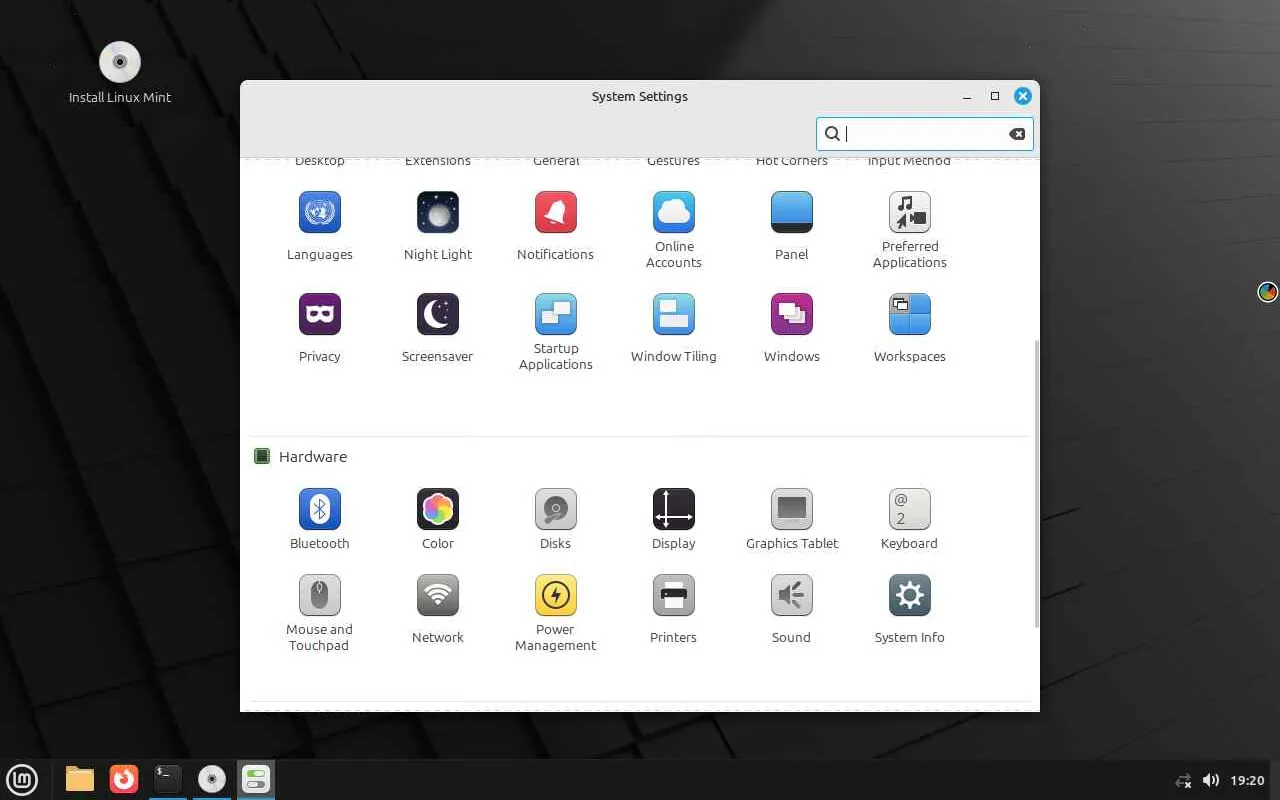
Task: Open the Panel settings
Action: point(792,227)
